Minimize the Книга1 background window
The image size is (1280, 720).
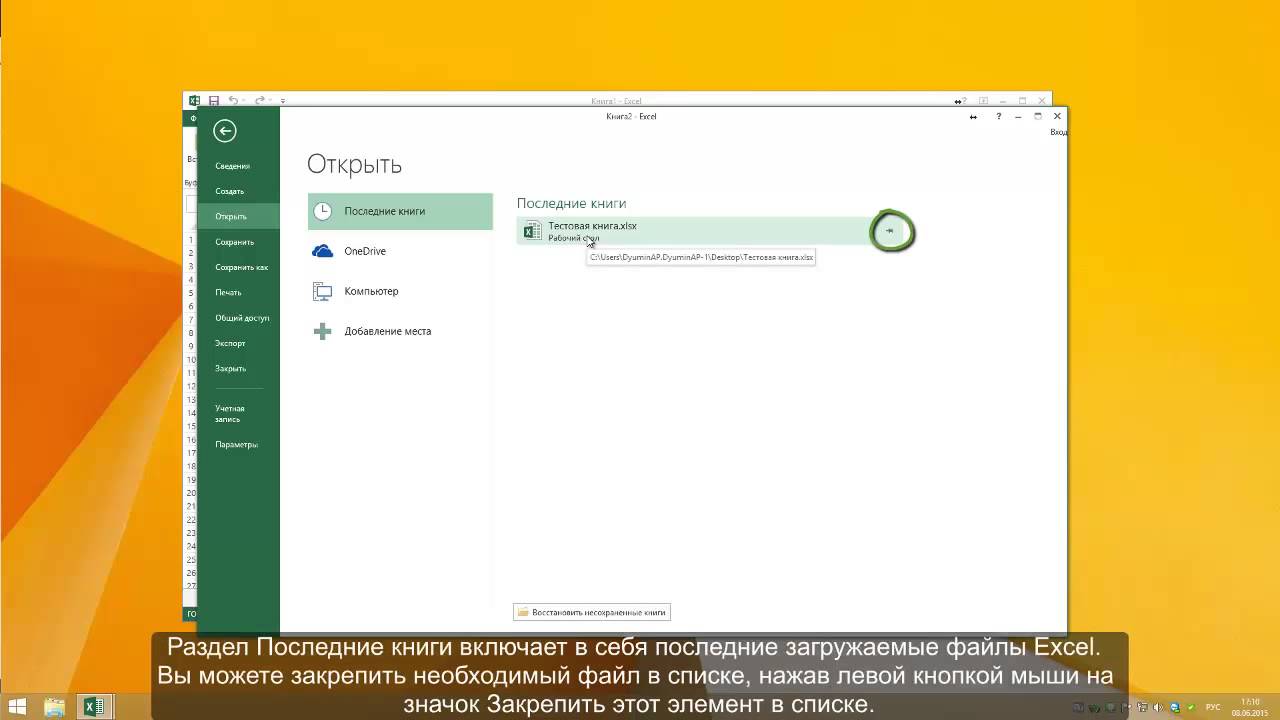coord(1003,101)
